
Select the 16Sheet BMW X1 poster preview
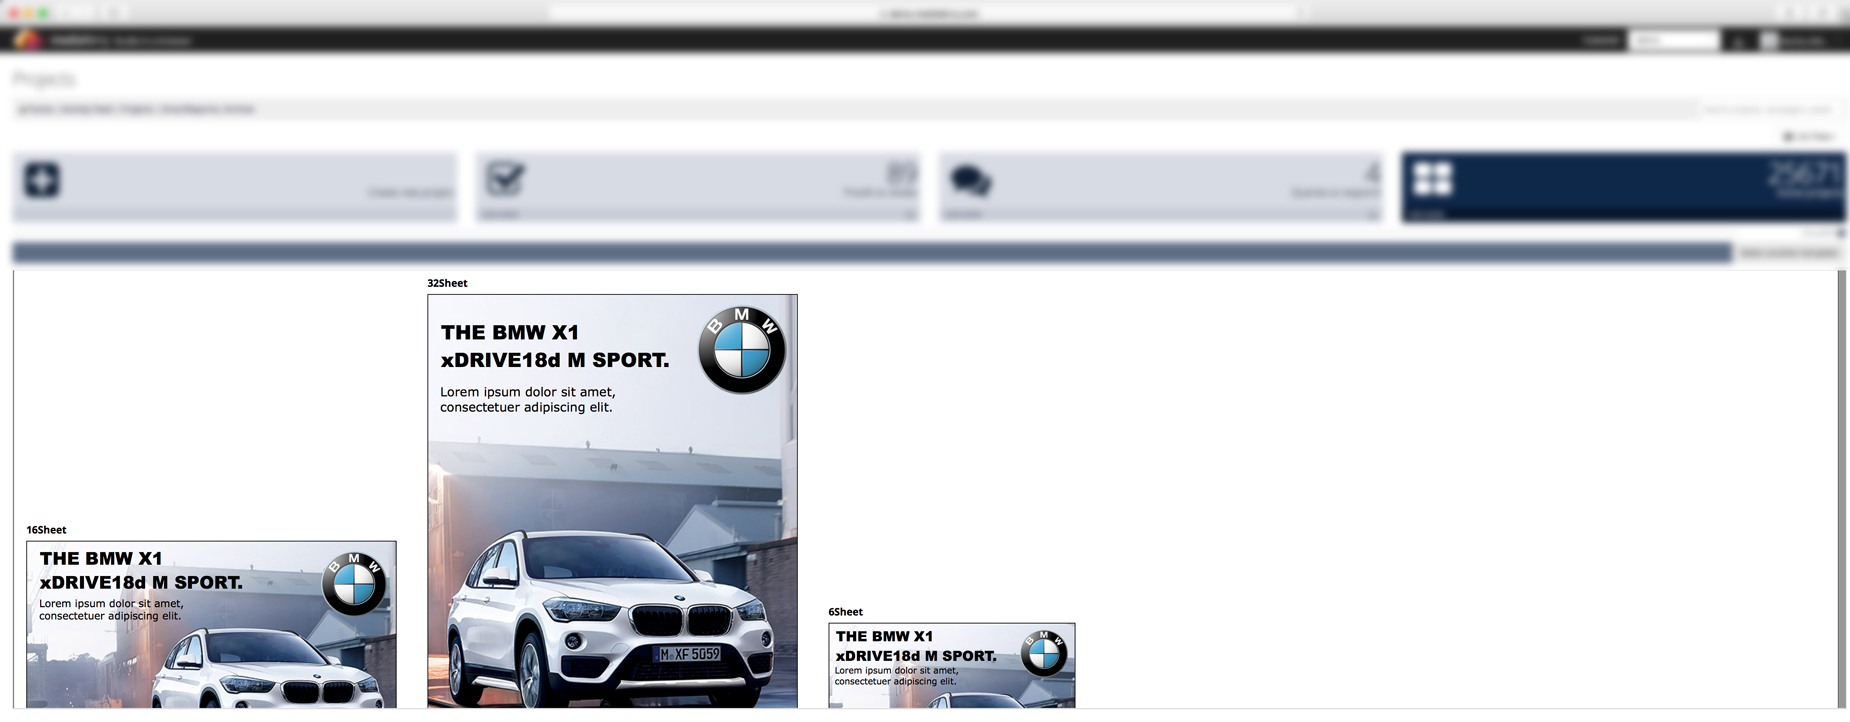coord(211,624)
